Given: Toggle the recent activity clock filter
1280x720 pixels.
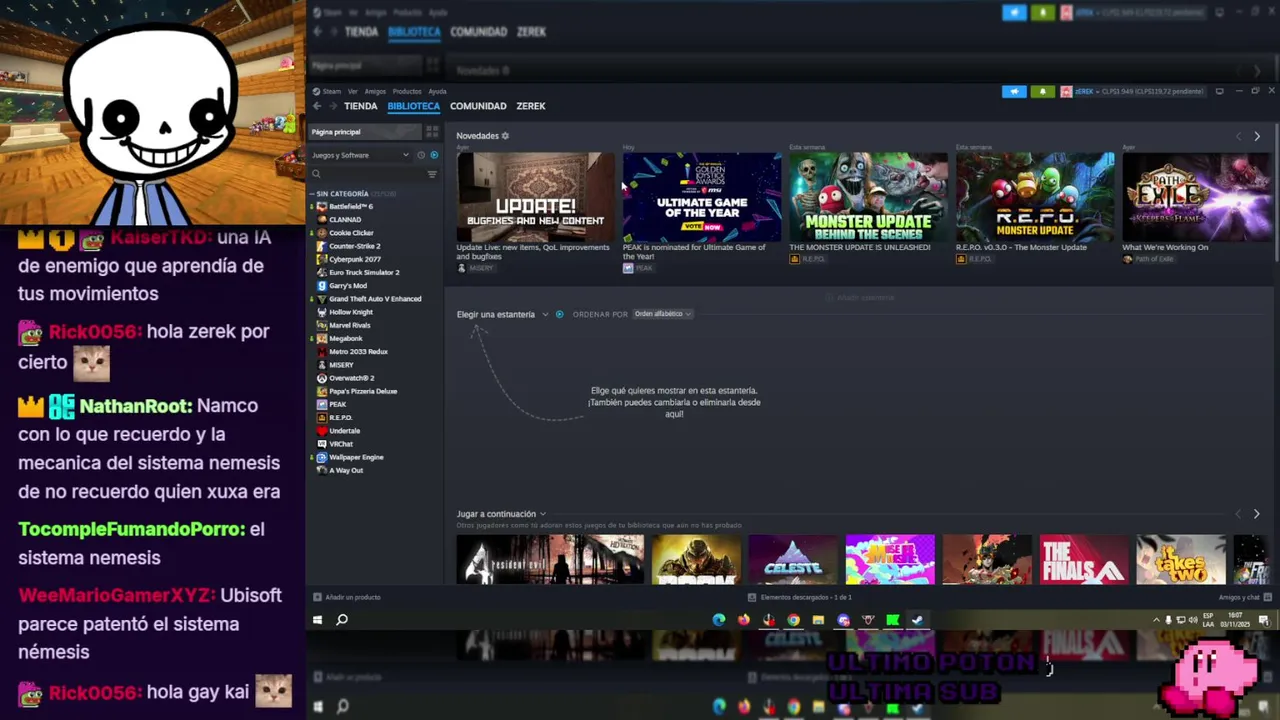Looking at the screenshot, I should pos(421,155).
